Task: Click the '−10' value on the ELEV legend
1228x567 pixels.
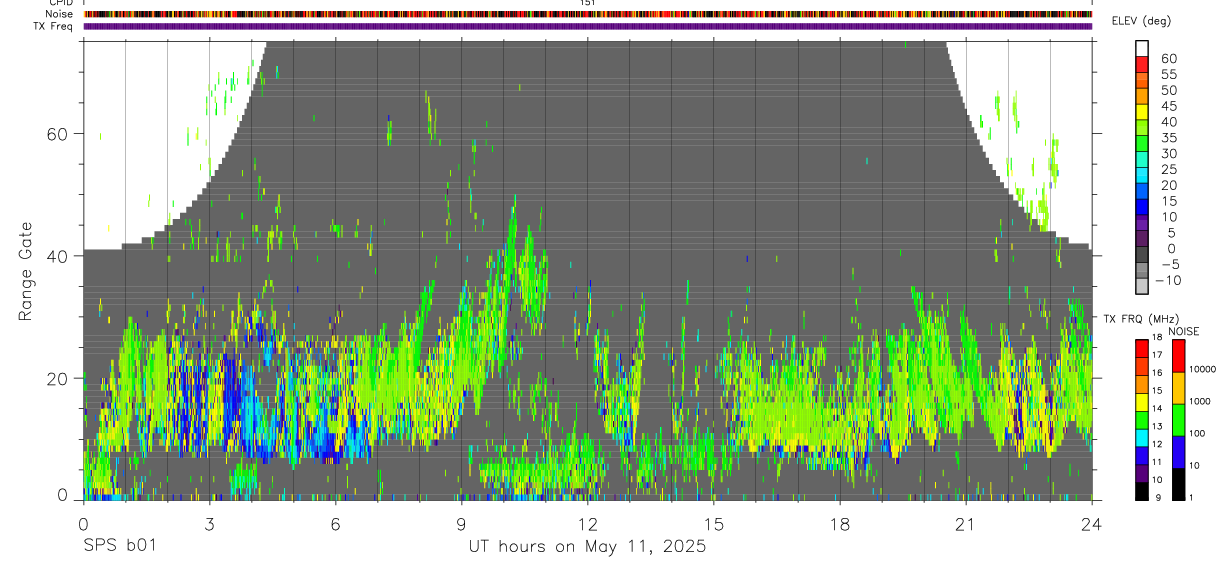Action: [x=1167, y=280]
